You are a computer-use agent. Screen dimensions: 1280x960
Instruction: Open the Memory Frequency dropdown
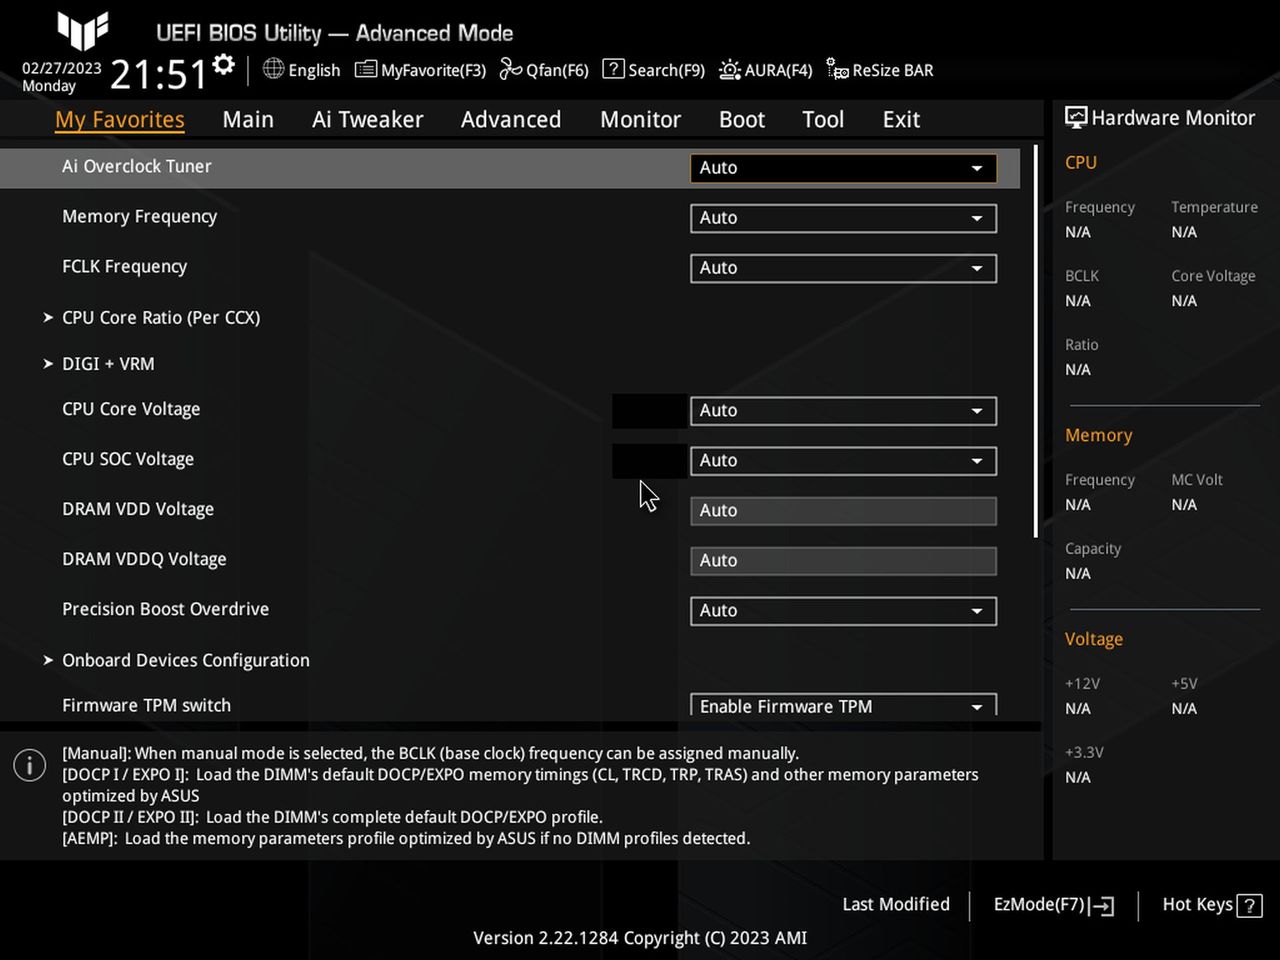[x=843, y=218]
